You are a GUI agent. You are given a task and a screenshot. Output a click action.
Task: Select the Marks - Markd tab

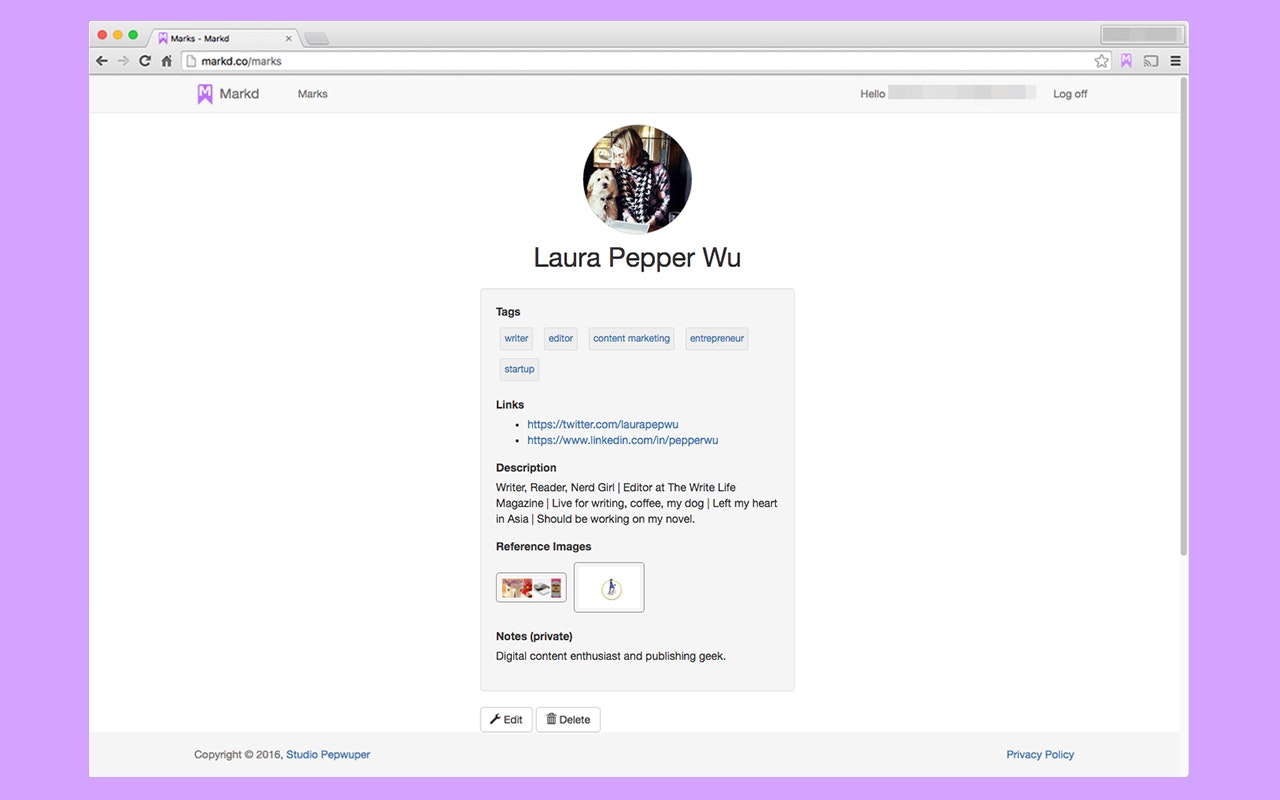tap(225, 39)
